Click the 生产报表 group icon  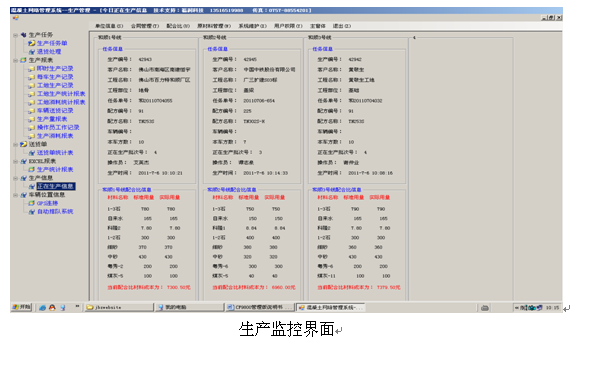pyautogui.click(x=23, y=60)
